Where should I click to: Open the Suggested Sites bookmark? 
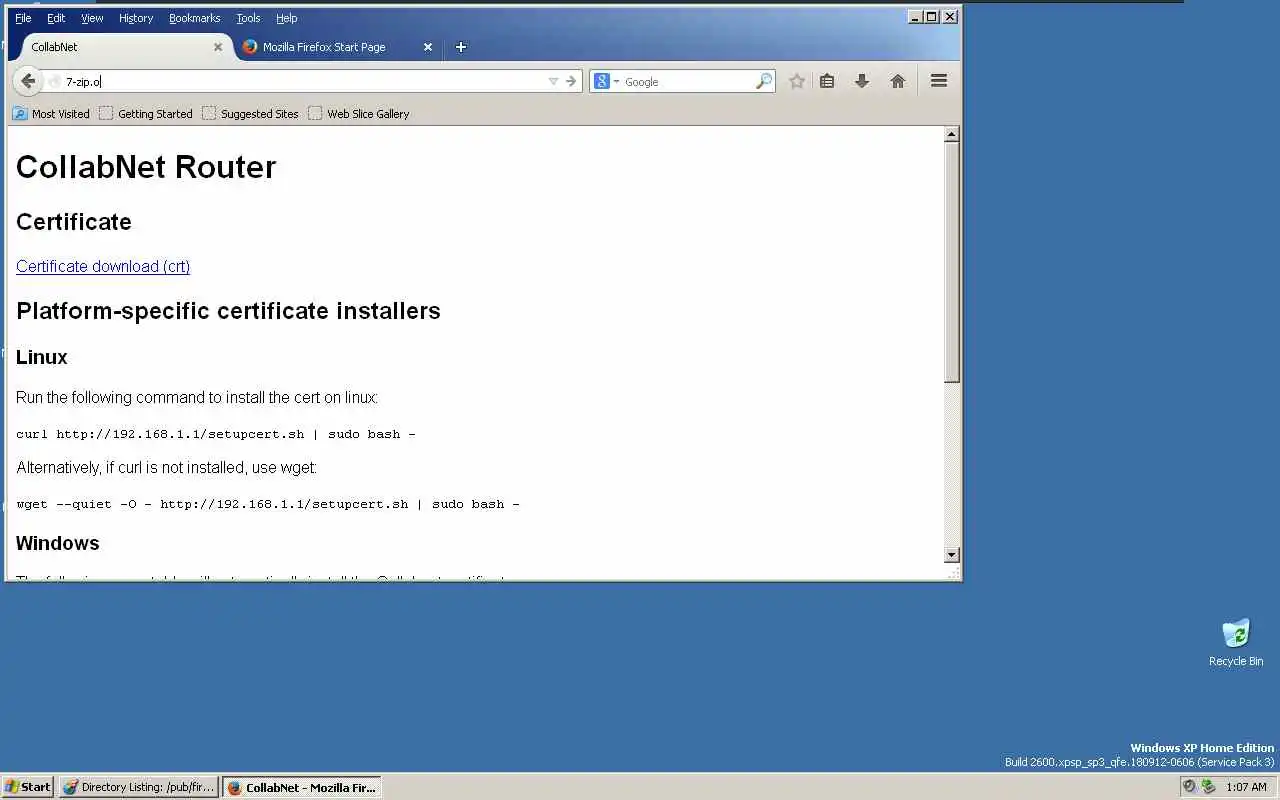250,114
